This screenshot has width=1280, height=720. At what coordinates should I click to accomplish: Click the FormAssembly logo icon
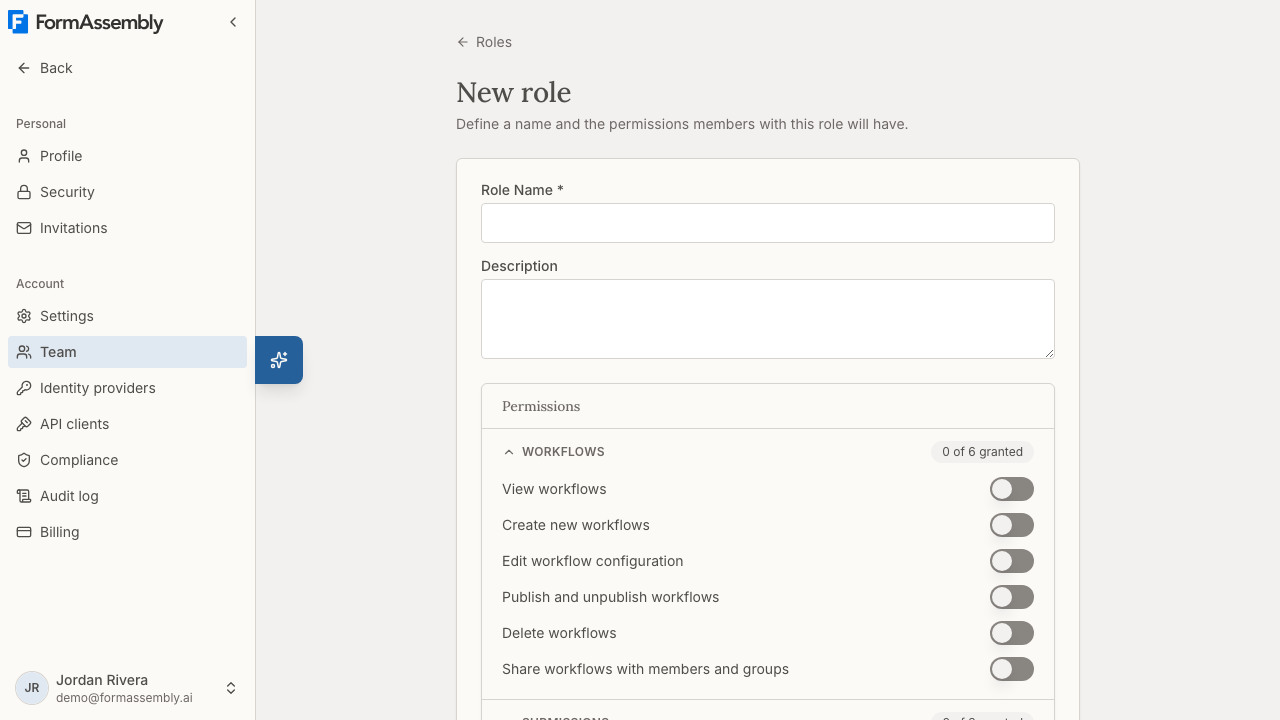tap(18, 22)
